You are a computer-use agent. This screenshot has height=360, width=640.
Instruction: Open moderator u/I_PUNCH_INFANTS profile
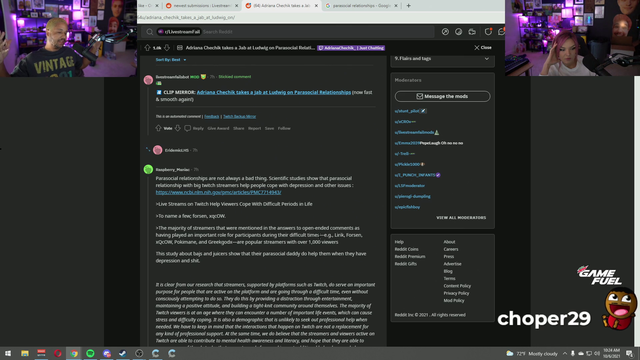click(415, 175)
